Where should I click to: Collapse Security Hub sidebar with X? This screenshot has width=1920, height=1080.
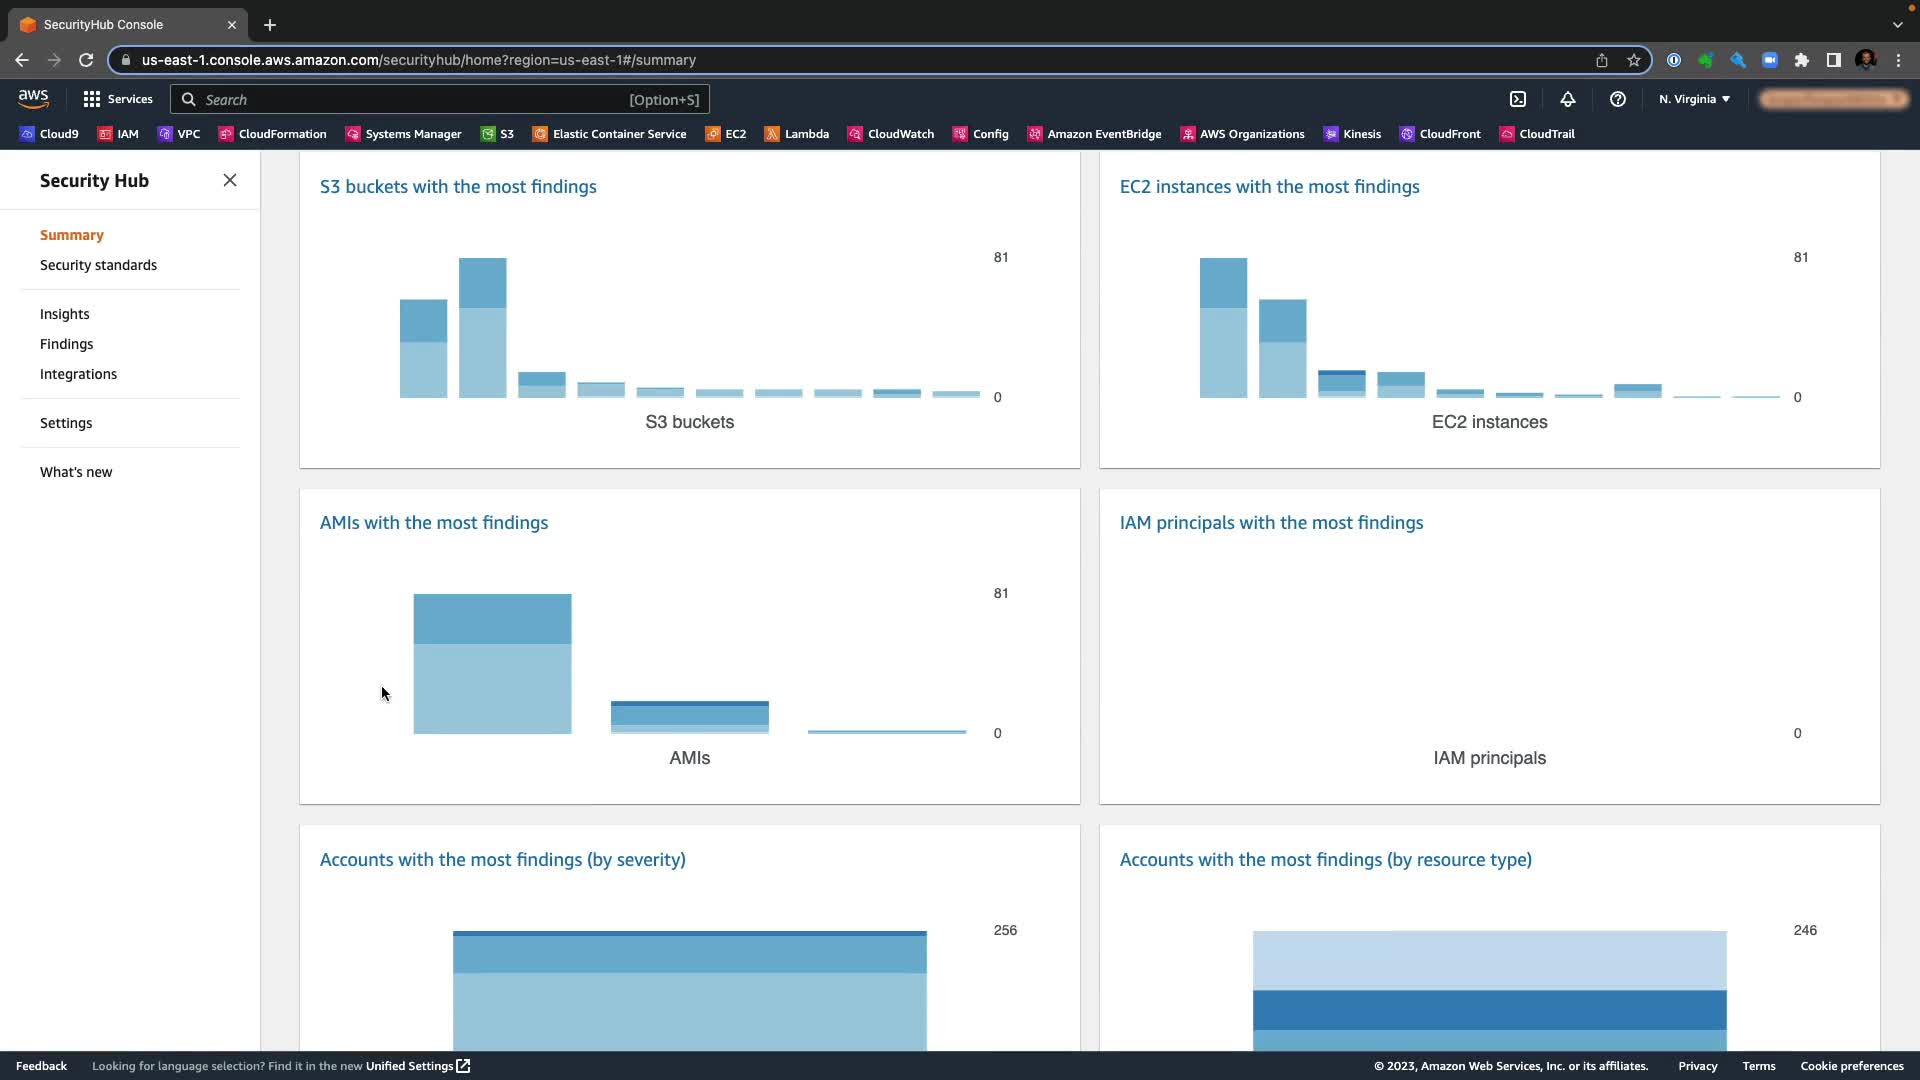[230, 180]
